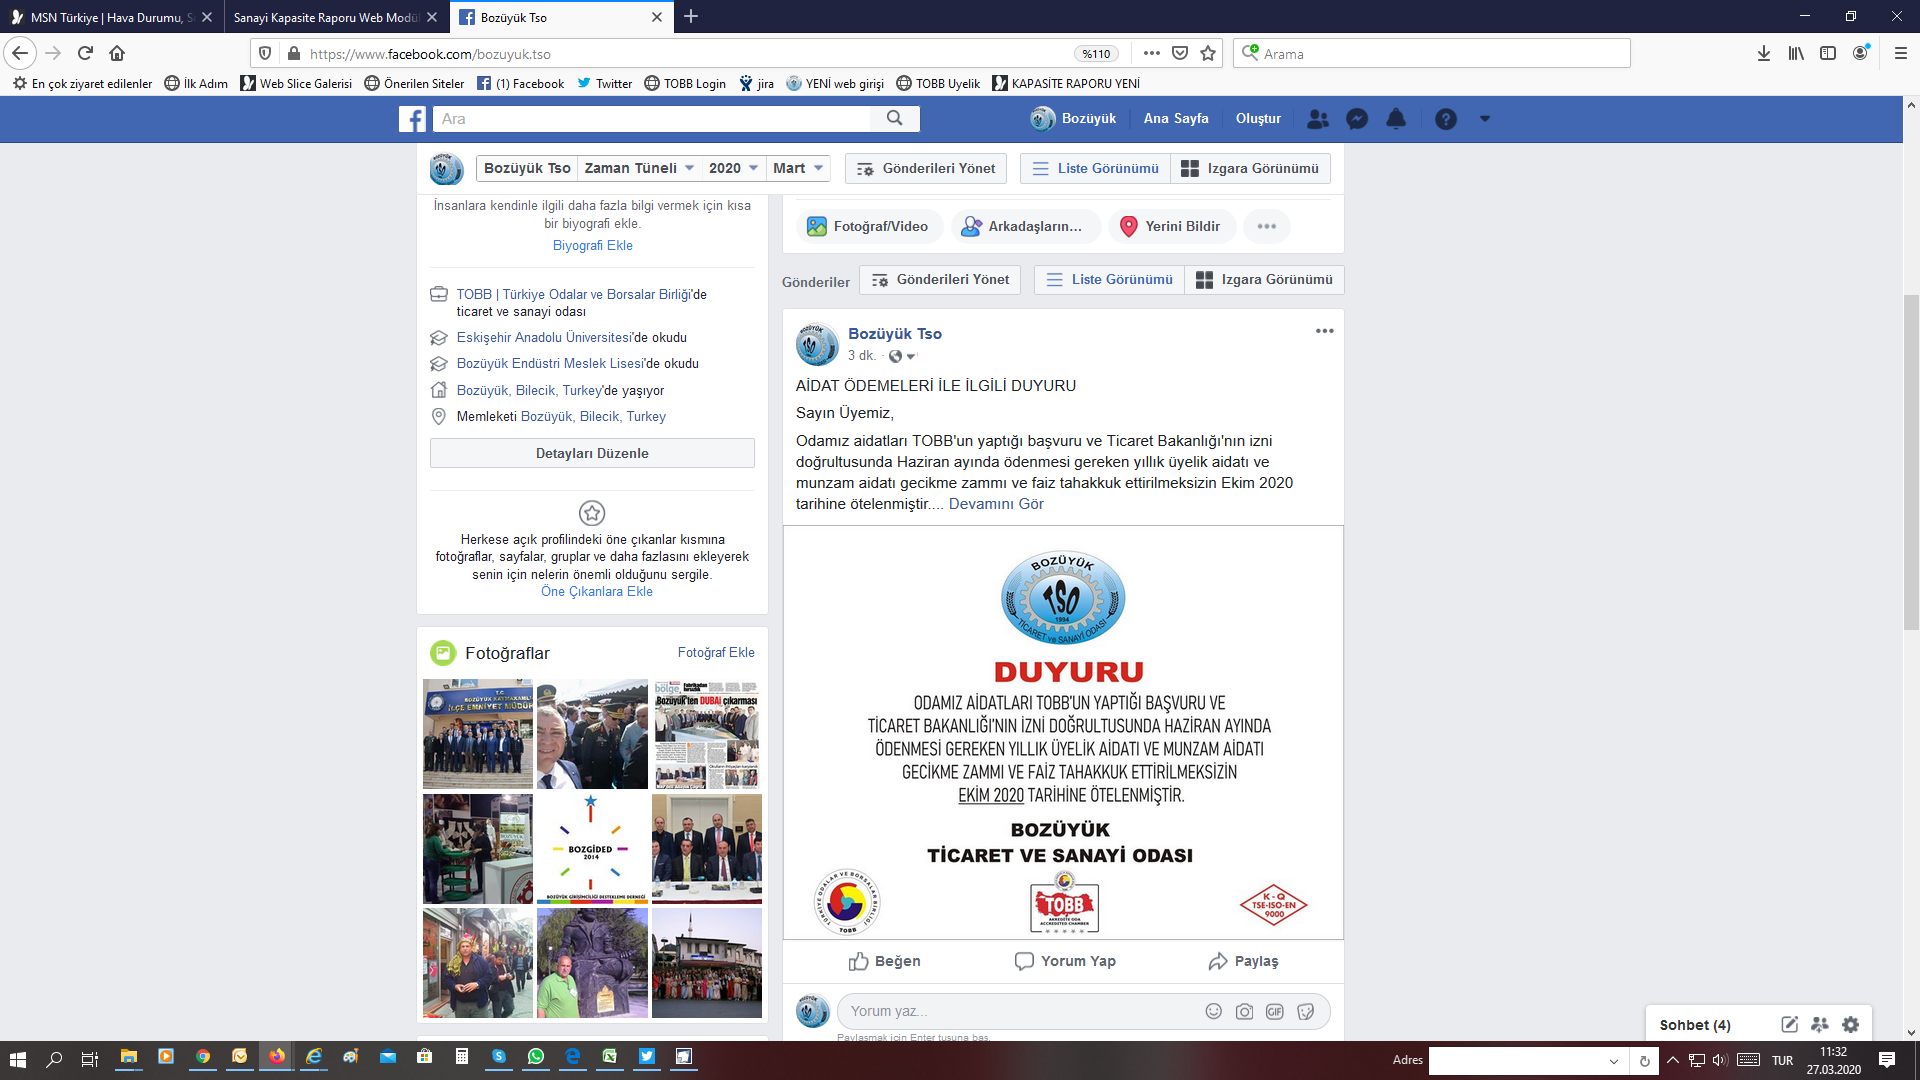Open Zaman Tüneli dropdown

tap(639, 168)
